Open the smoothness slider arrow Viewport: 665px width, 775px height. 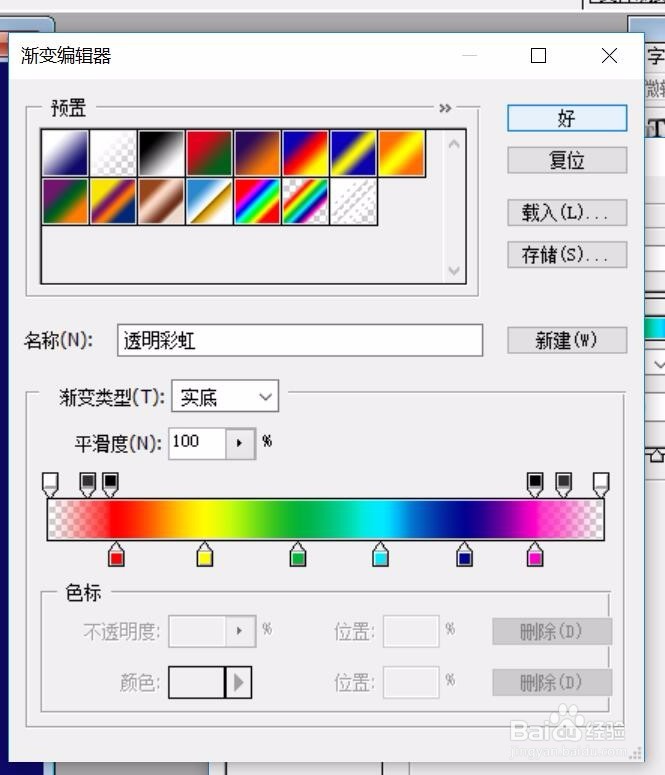(x=240, y=443)
